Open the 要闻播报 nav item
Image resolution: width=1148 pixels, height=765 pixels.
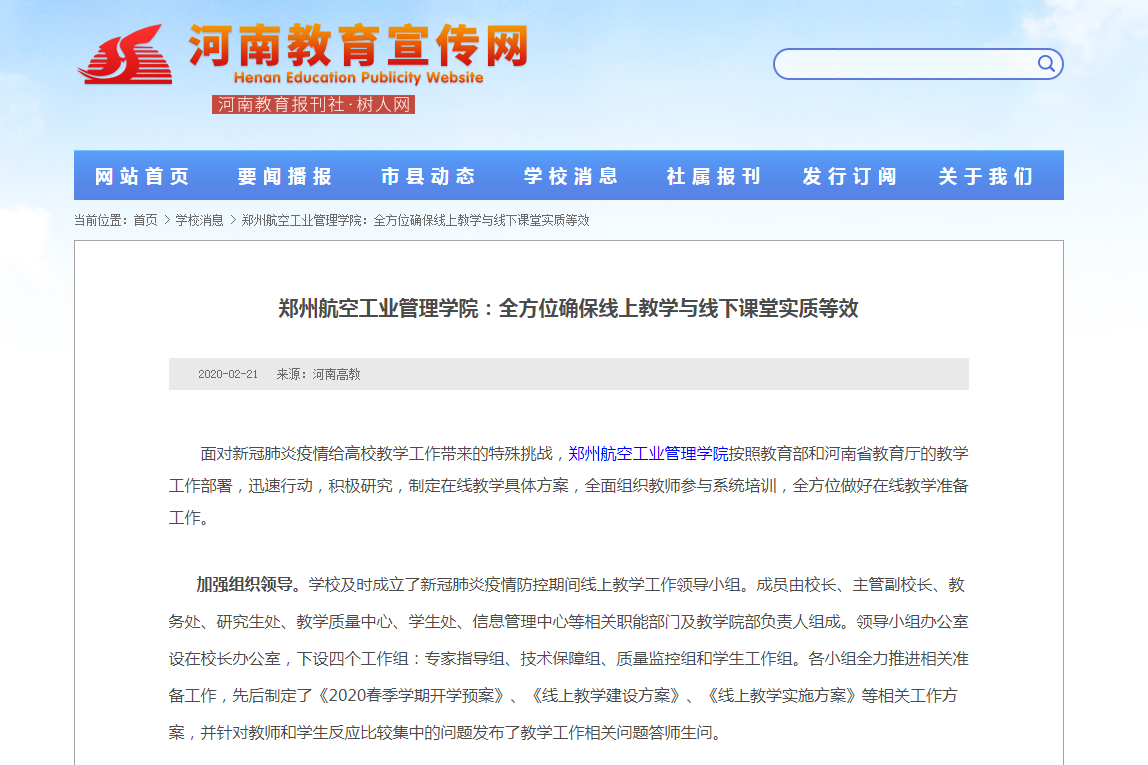click(285, 176)
